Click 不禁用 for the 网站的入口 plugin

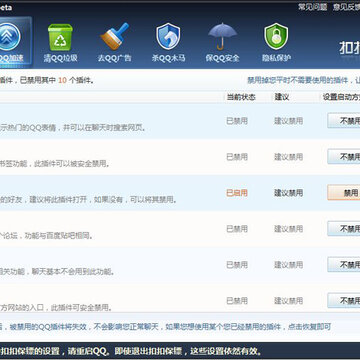[344, 301]
